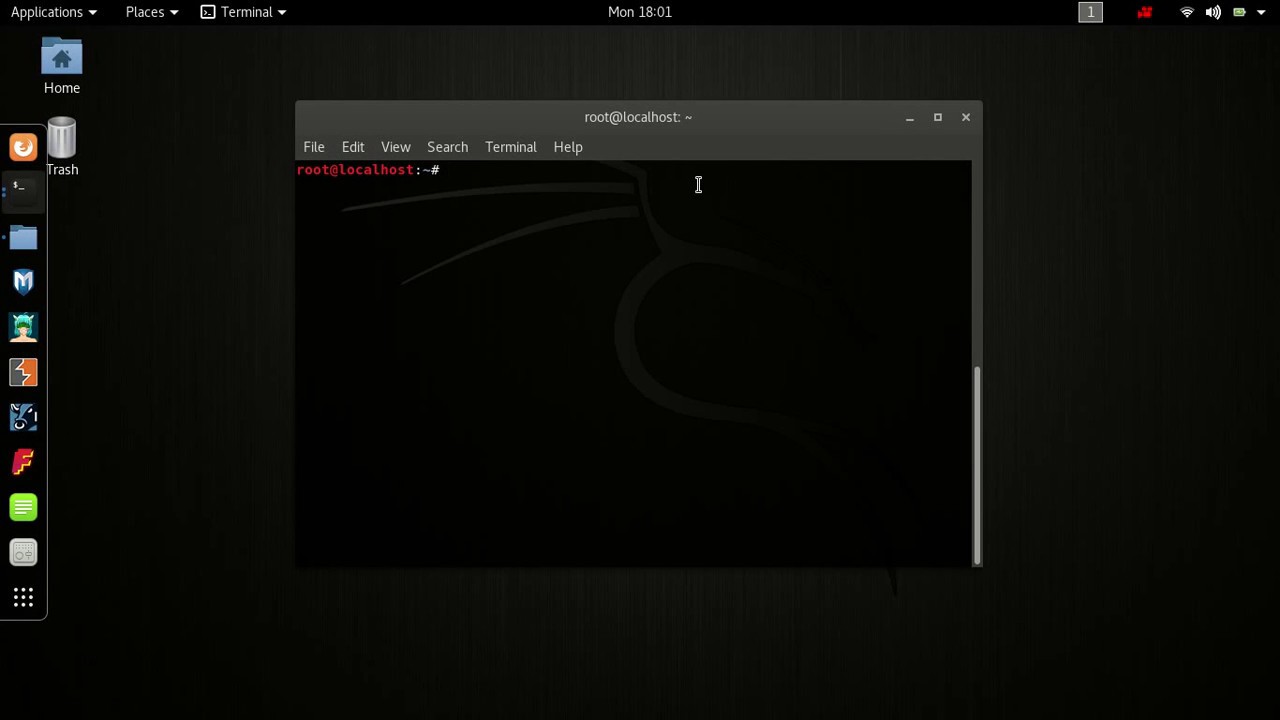
Task: Click the battery status icon
Action: [x=1239, y=12]
